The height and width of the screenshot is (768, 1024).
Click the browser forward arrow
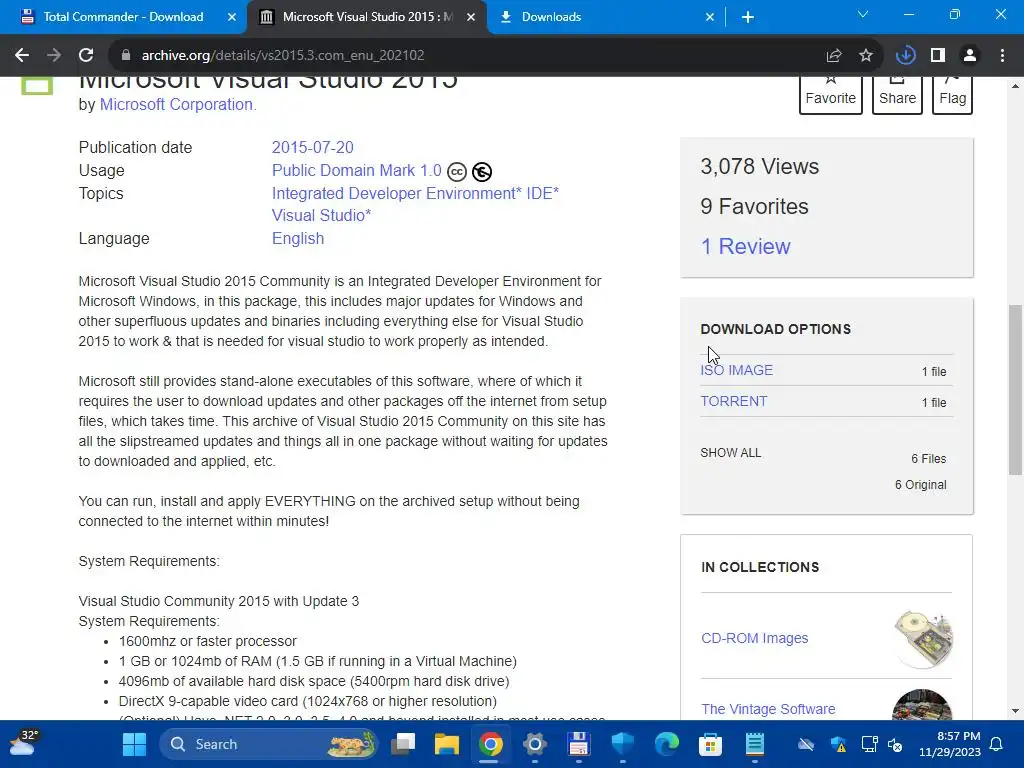coord(54,56)
